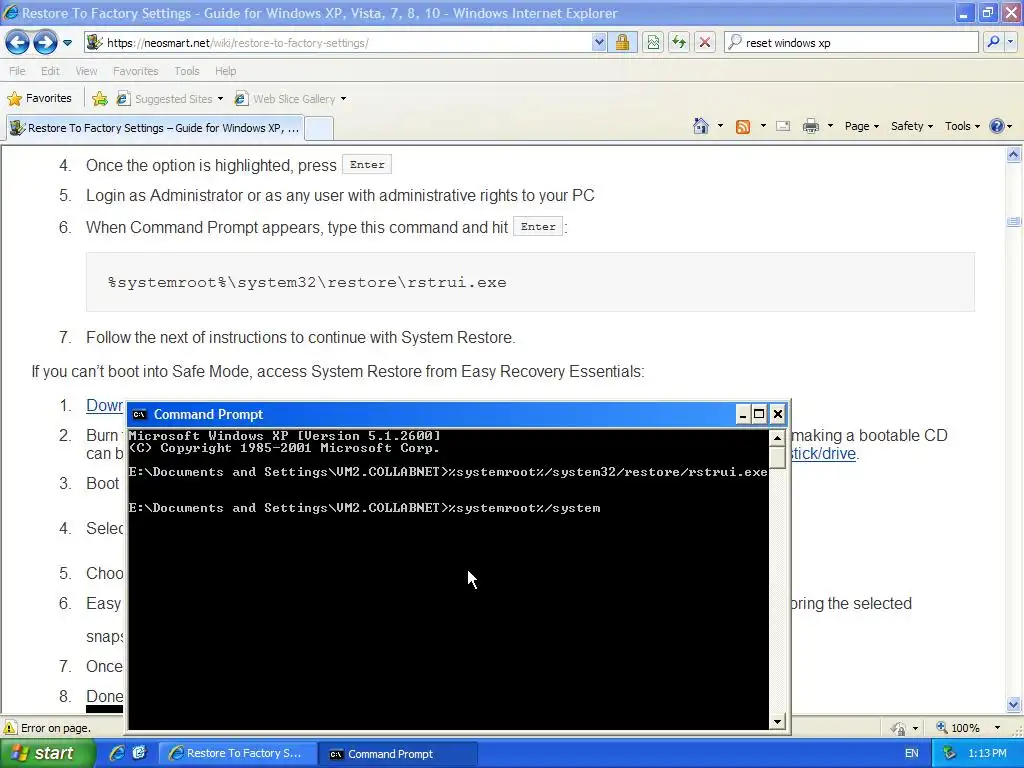
Task: Click Command Prompt scrollbar up arrow
Action: click(x=777, y=438)
